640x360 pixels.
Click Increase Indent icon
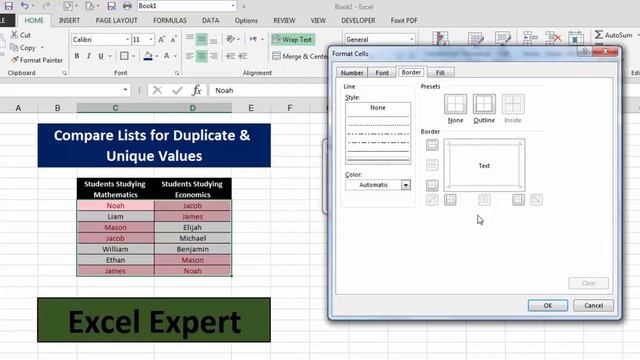click(x=243, y=56)
